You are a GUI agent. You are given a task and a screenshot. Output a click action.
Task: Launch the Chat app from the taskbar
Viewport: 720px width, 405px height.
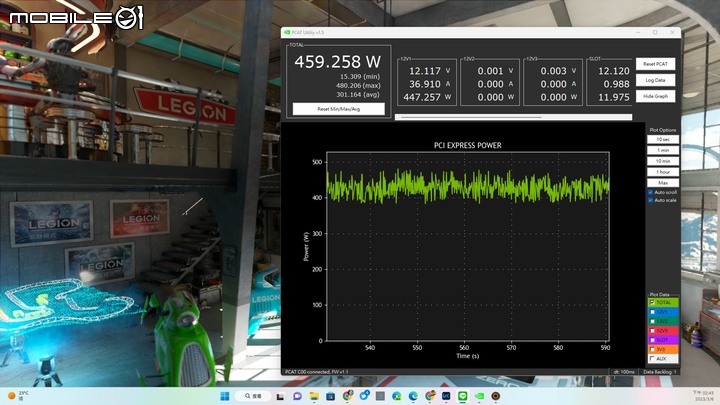(x=297, y=396)
